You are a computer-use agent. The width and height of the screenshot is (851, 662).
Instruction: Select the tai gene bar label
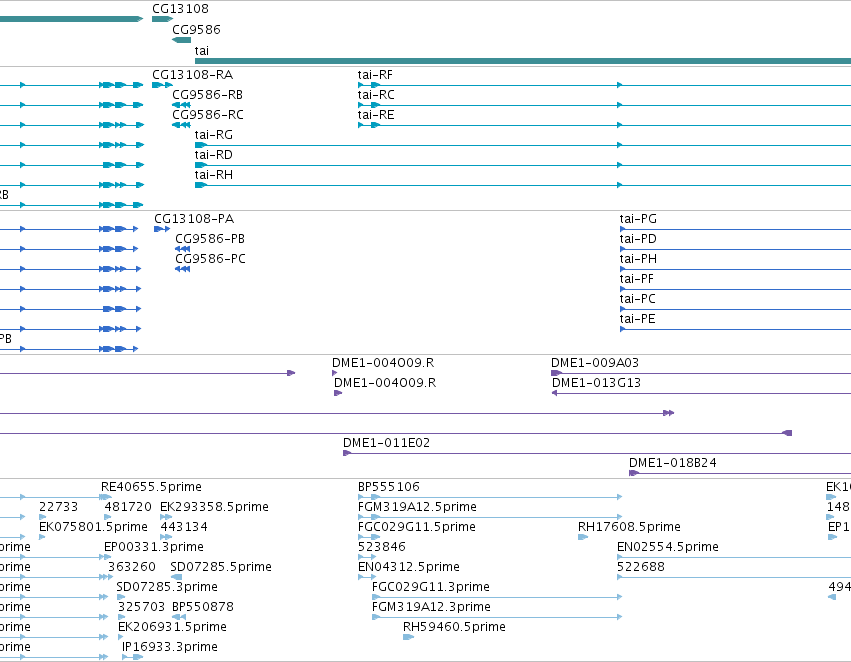(x=201, y=50)
